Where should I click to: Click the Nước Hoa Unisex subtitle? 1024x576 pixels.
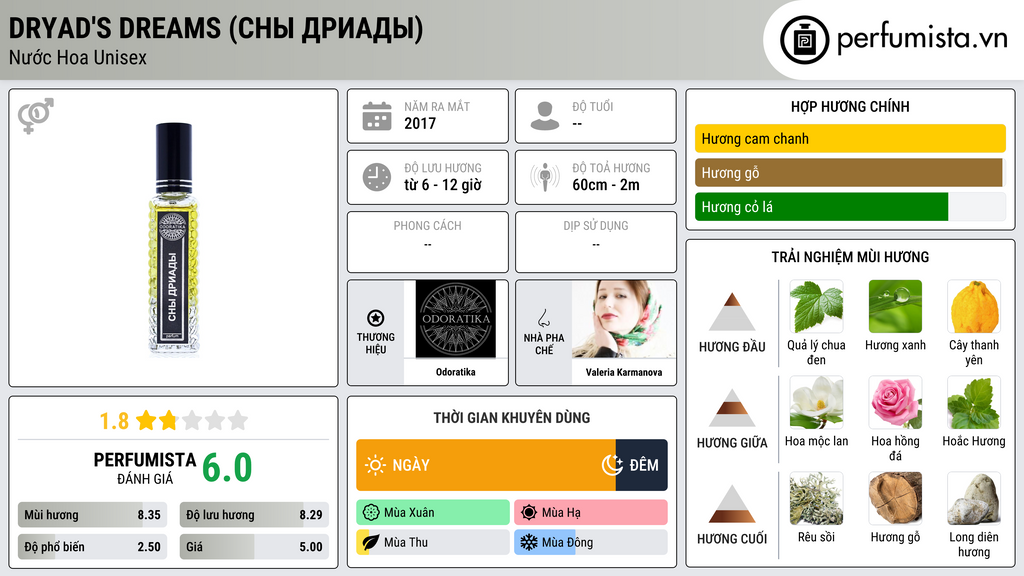pyautogui.click(x=78, y=57)
